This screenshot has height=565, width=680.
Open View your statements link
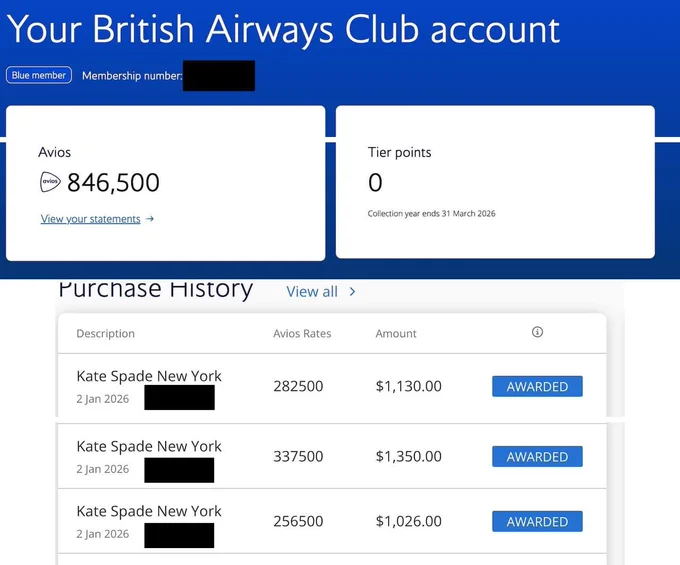(91, 219)
